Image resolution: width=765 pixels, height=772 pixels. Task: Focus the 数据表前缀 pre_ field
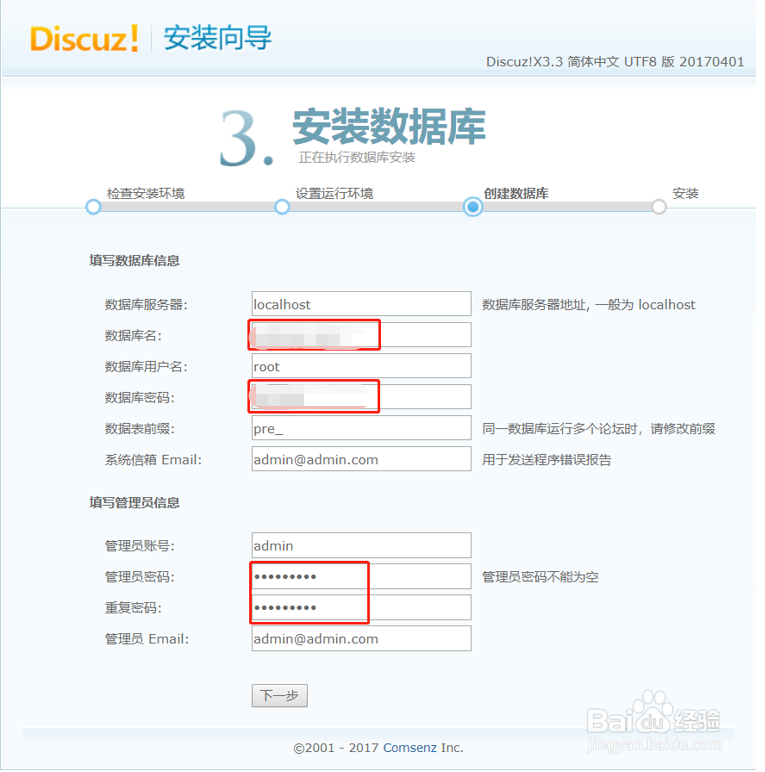(361, 428)
